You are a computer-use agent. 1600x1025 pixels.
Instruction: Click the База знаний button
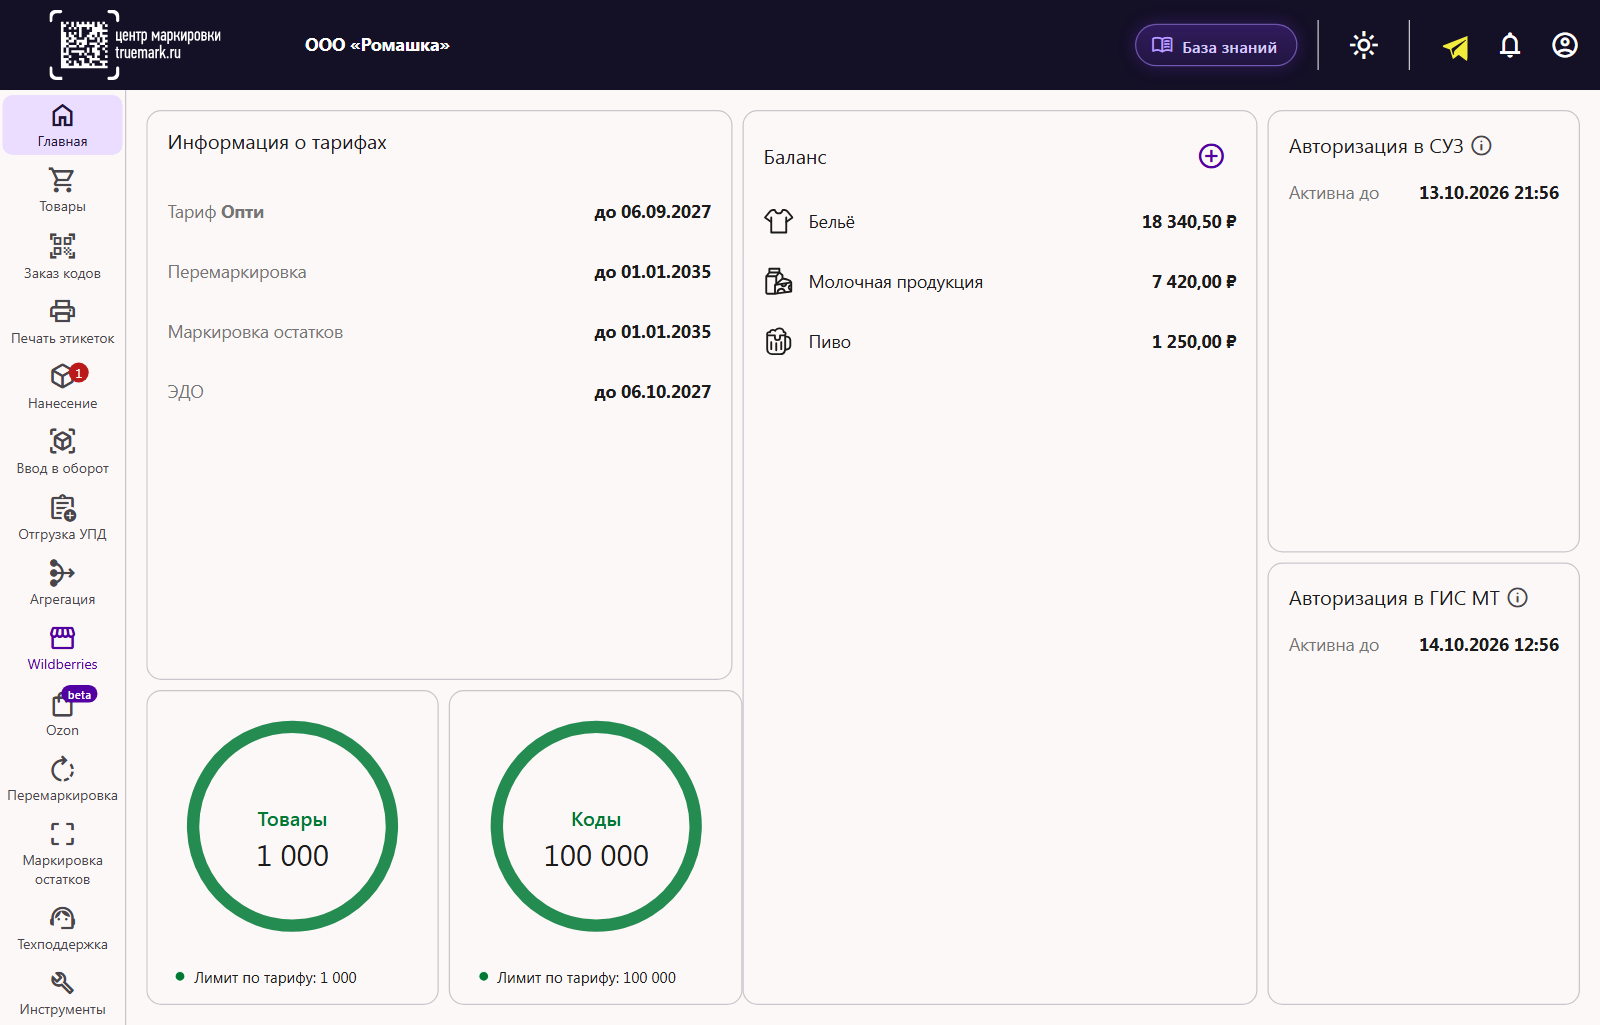pyautogui.click(x=1216, y=46)
